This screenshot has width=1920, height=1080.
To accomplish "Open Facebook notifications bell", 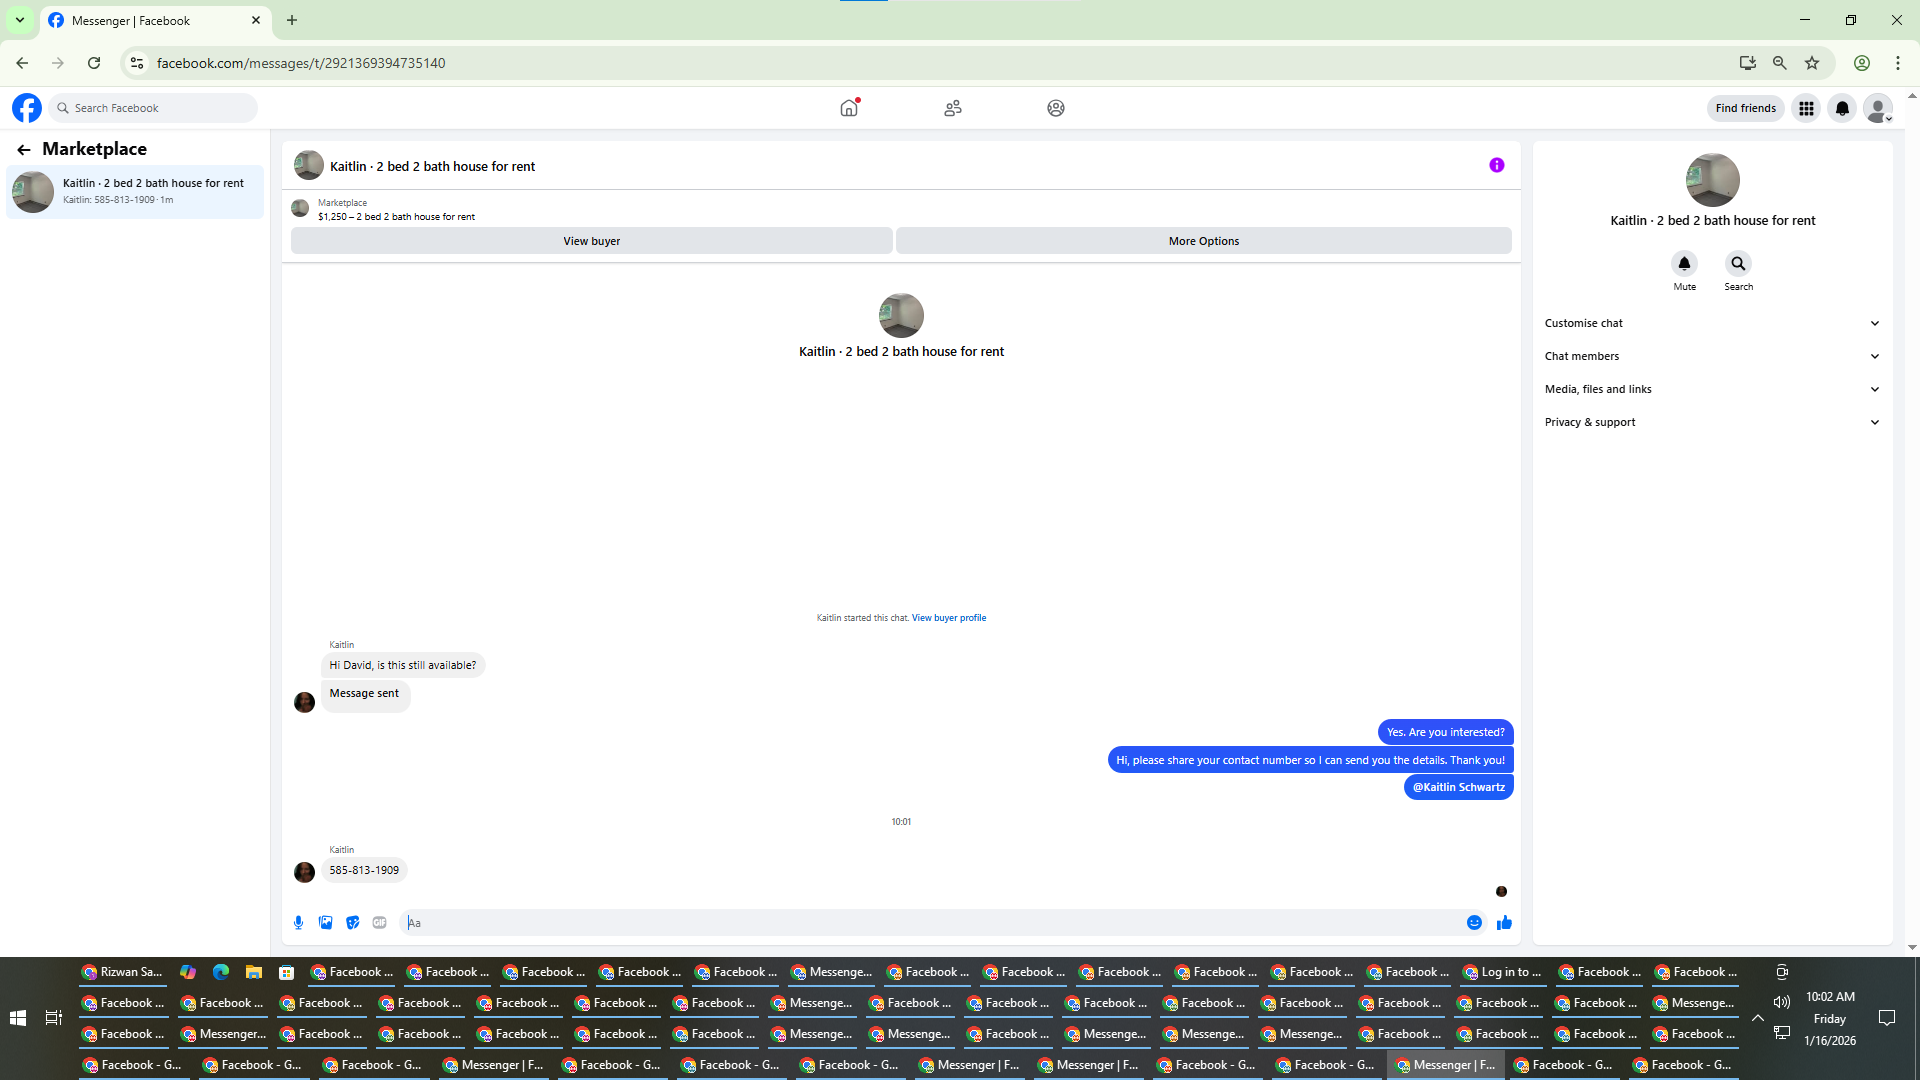I will click(x=1842, y=108).
